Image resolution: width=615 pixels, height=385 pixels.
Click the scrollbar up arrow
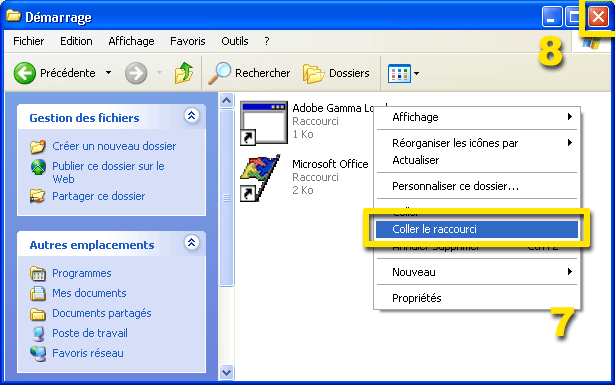tap(226, 100)
